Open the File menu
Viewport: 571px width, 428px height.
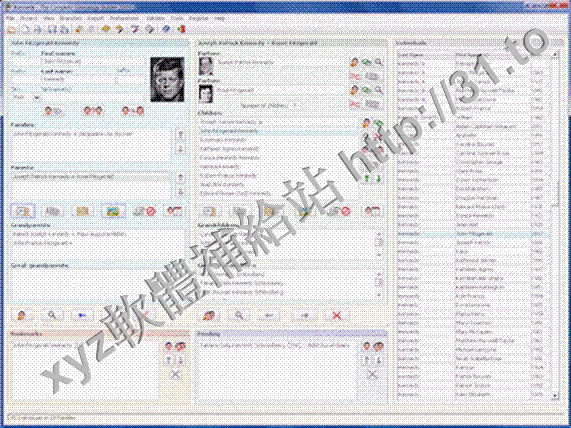[x=10, y=18]
